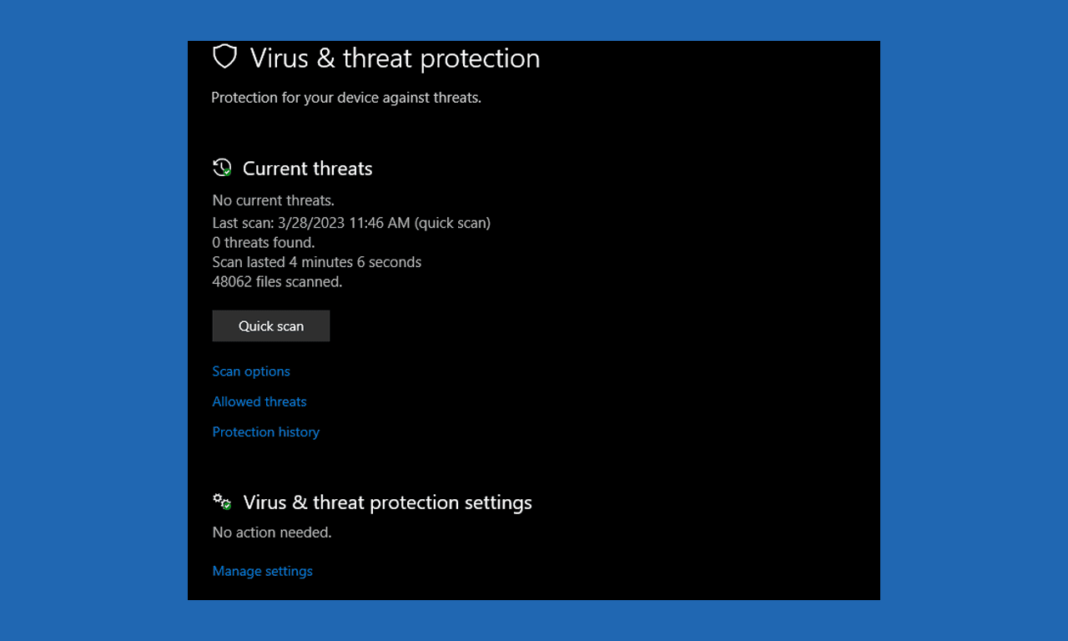Open Protection history
This screenshot has height=641, width=1068.
265,431
